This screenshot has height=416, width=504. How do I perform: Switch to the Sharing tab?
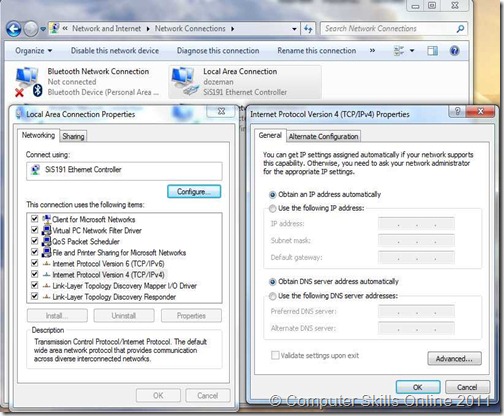click(73, 136)
